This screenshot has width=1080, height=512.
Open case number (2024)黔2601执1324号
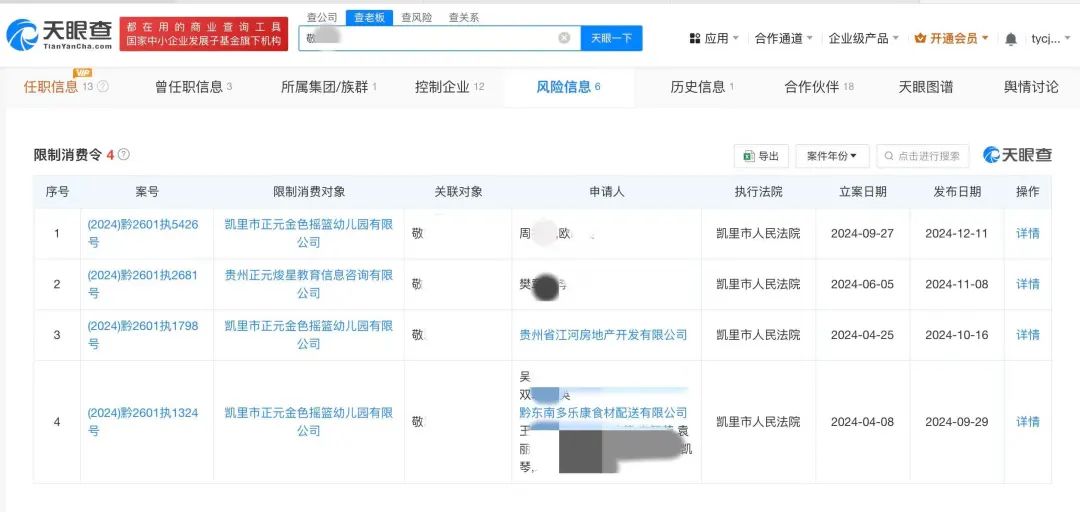pyautogui.click(x=143, y=422)
